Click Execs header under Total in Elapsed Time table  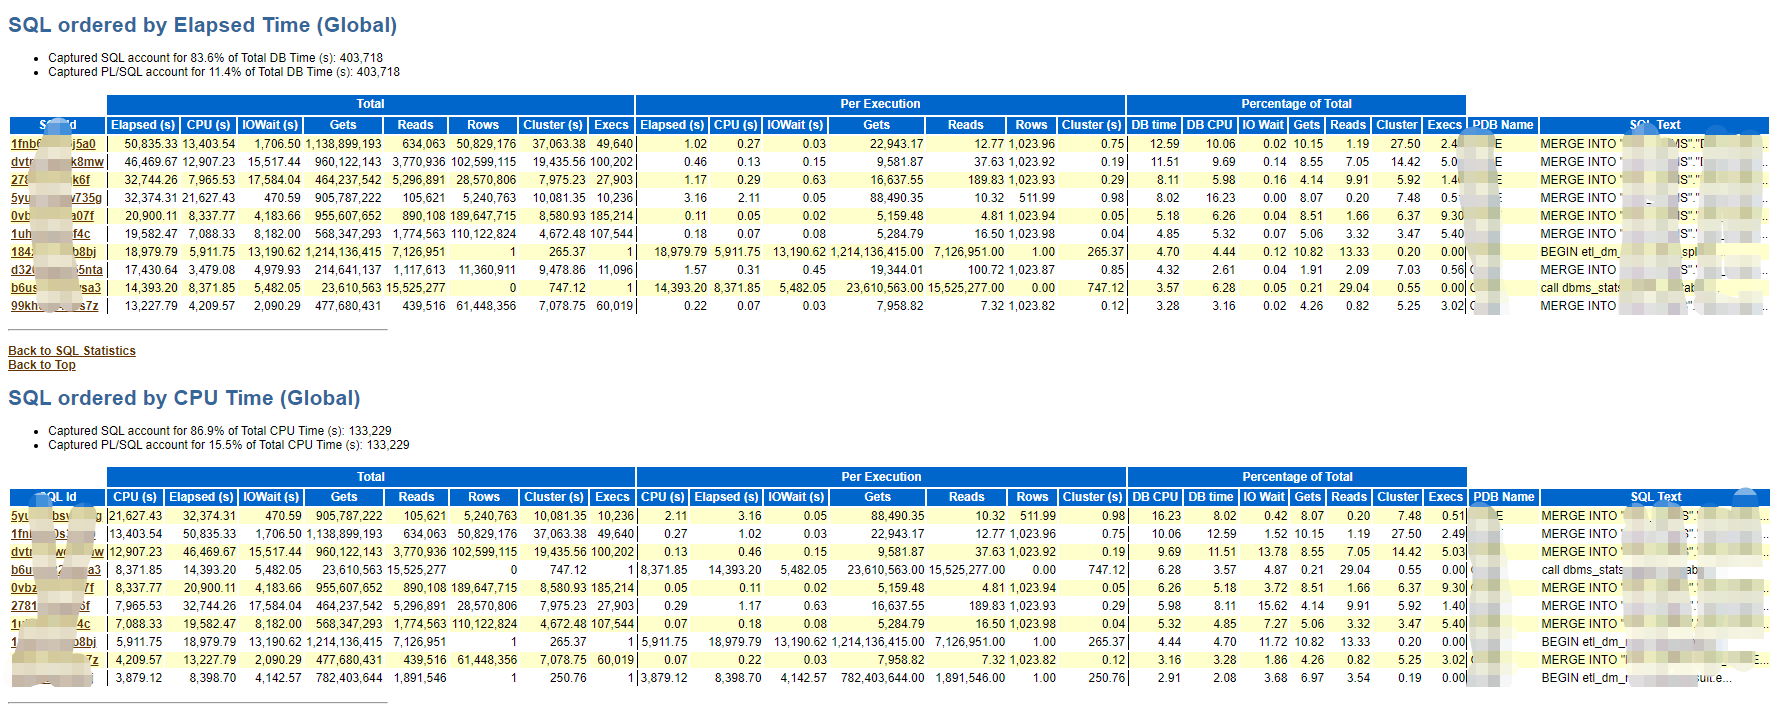tap(611, 125)
